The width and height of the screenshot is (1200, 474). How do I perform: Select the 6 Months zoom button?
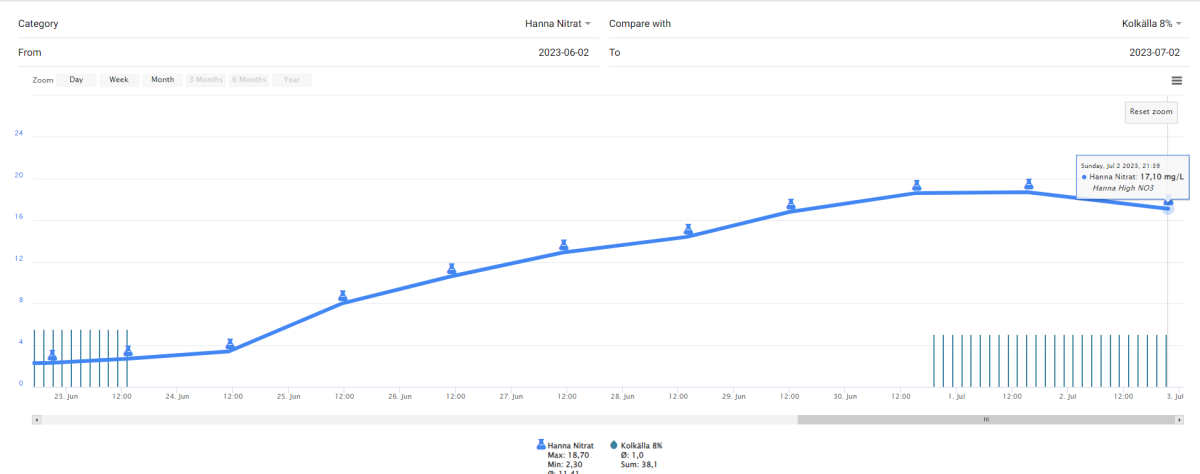[x=249, y=80]
